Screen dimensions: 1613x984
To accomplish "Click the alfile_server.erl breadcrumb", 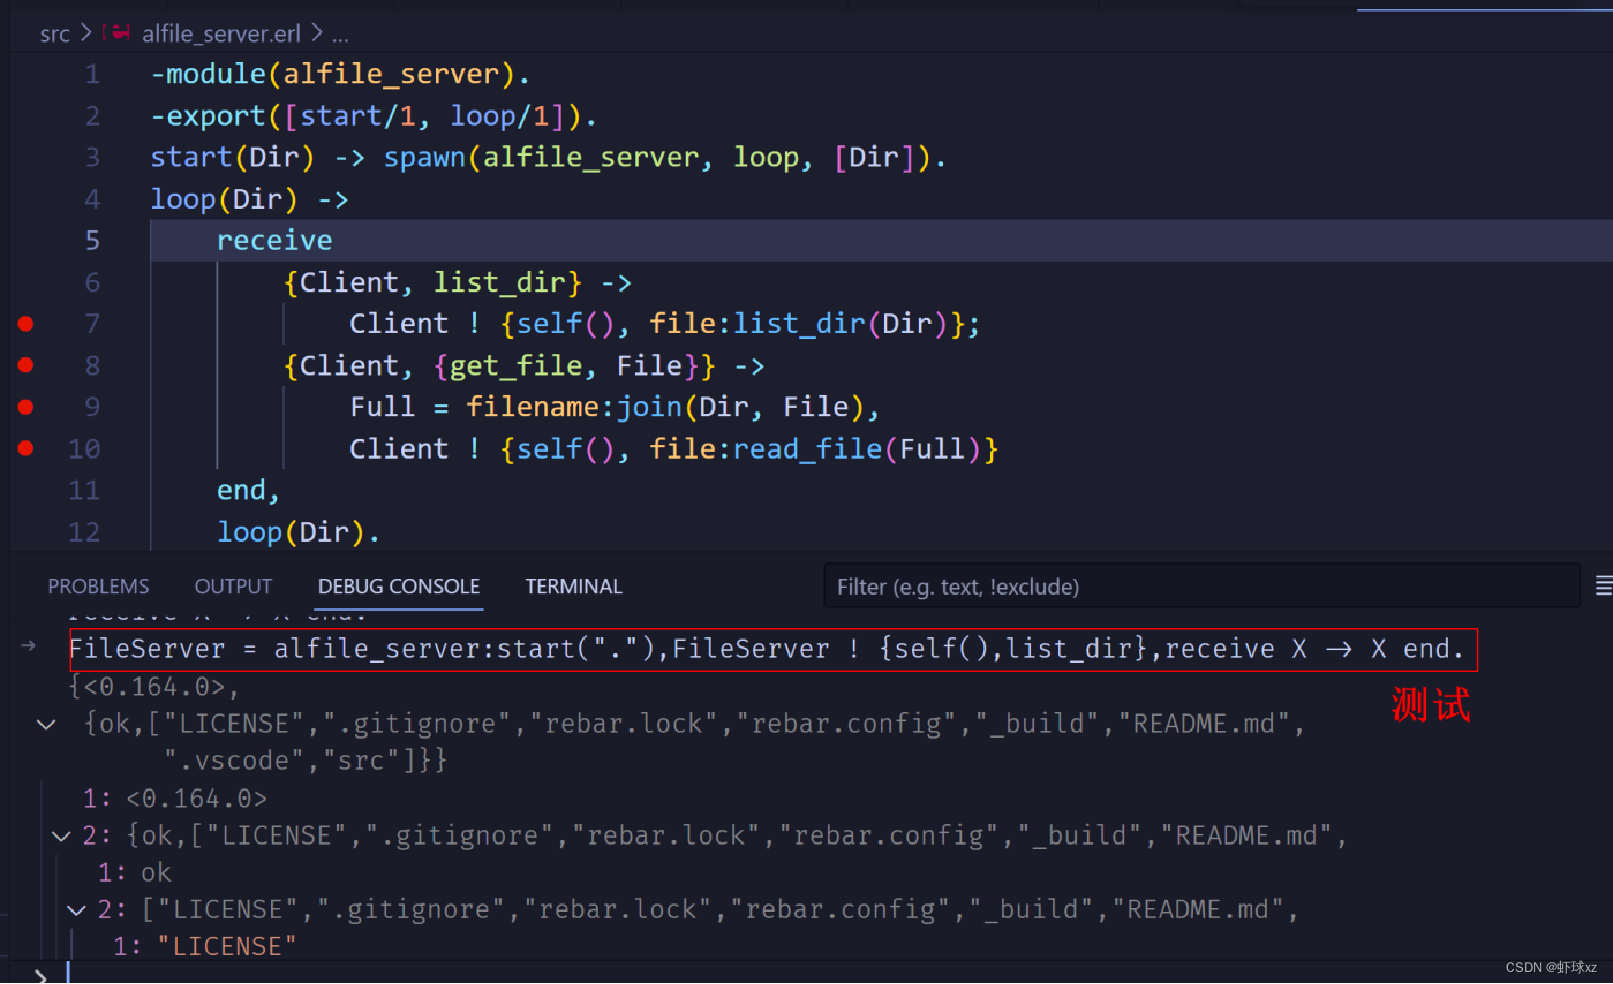I will pos(221,34).
